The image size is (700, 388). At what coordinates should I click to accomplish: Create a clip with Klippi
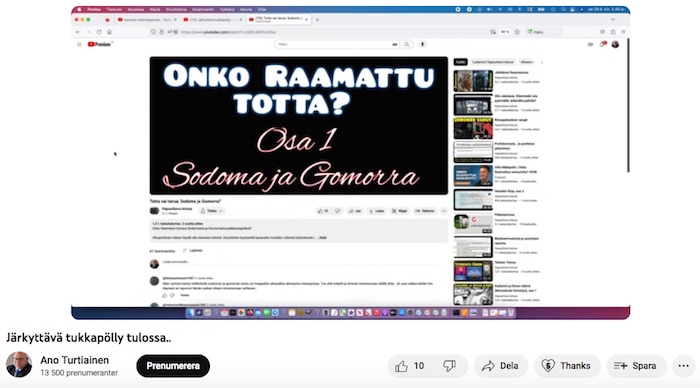point(400,211)
